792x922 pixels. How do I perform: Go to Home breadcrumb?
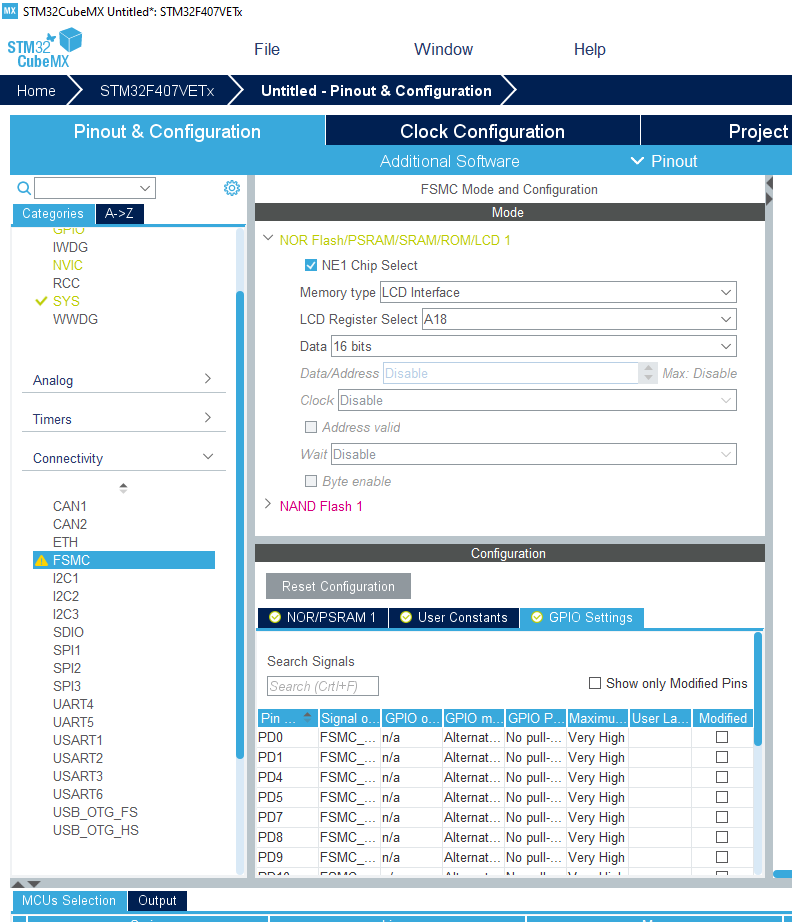pos(36,91)
